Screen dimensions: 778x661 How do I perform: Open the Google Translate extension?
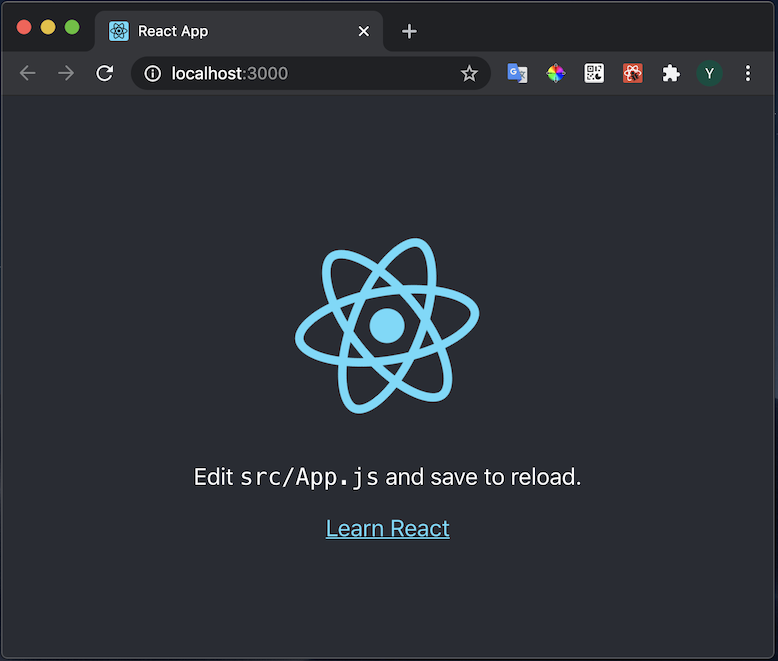(x=517, y=73)
